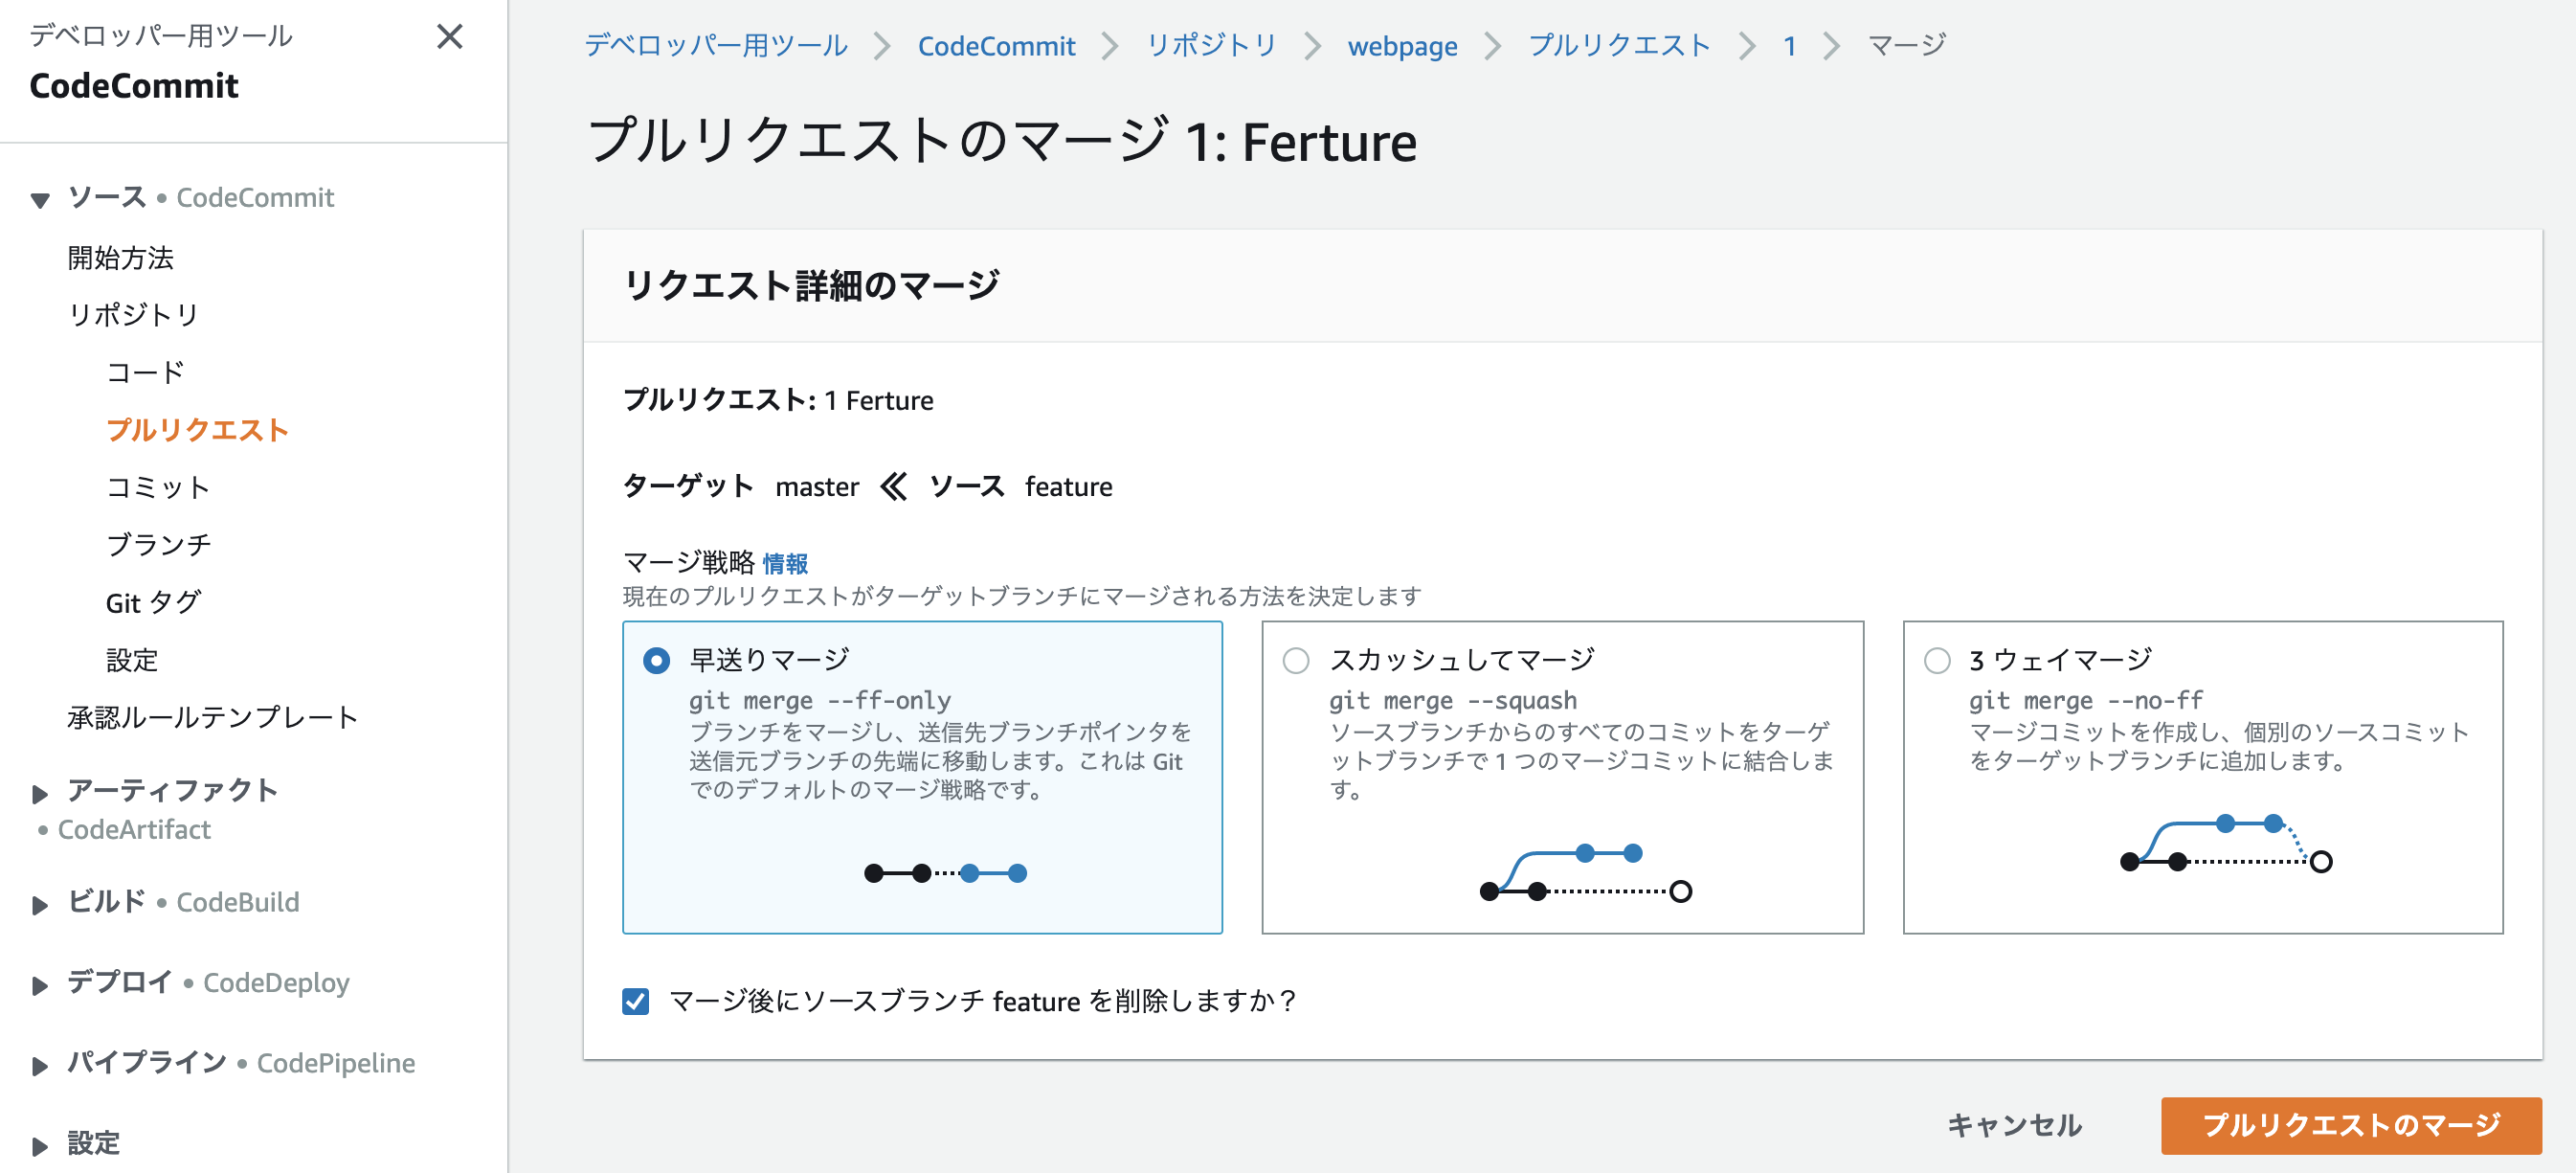Select スカッシュしてマージ radio option

click(x=1296, y=661)
